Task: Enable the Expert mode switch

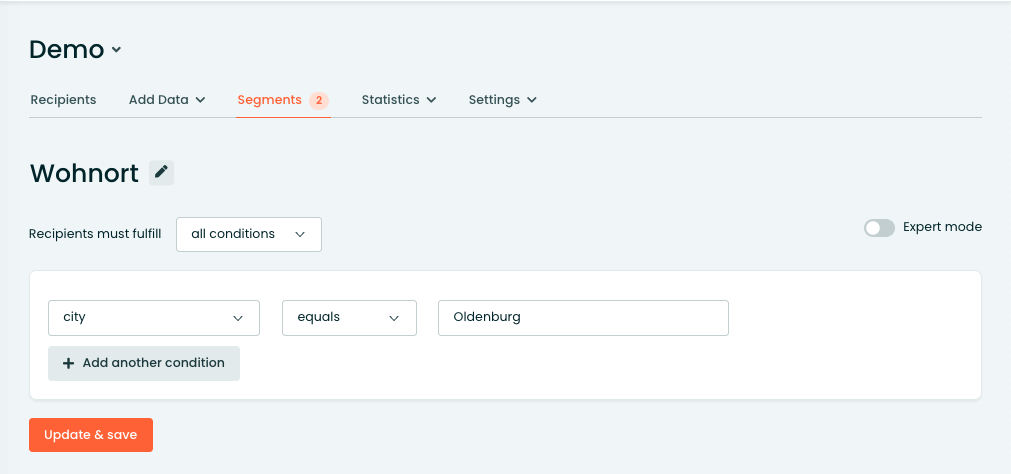Action: pyautogui.click(x=879, y=228)
